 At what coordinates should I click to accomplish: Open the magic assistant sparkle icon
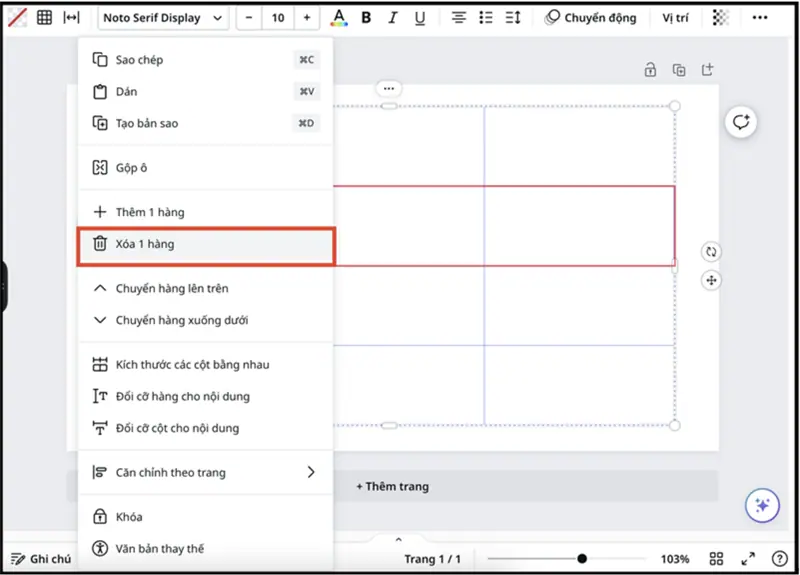(762, 506)
